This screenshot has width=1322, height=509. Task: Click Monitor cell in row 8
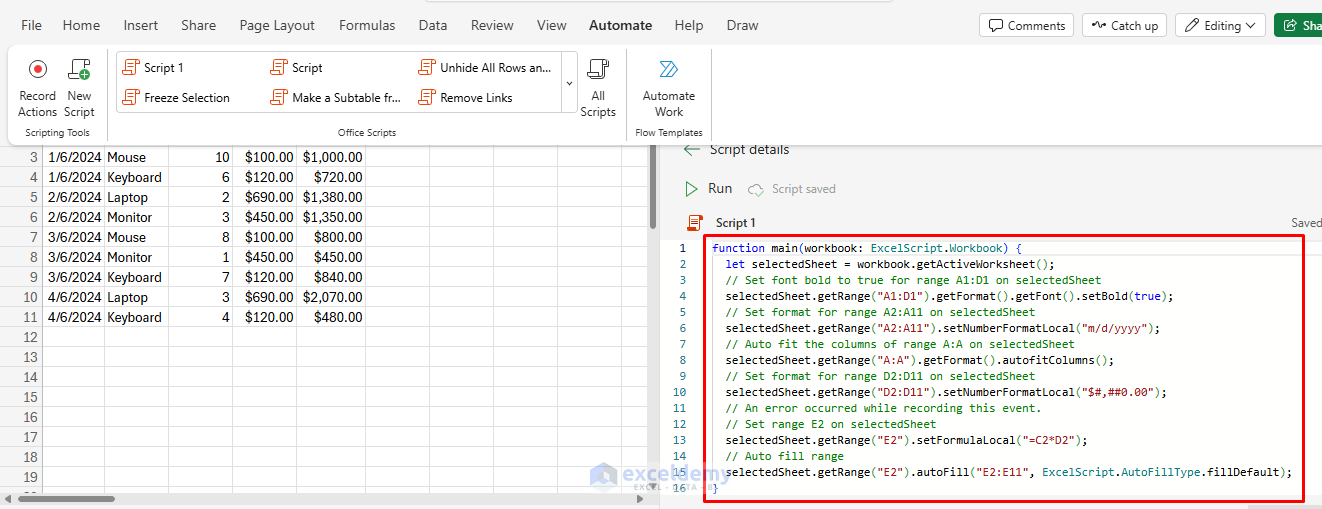(136, 257)
